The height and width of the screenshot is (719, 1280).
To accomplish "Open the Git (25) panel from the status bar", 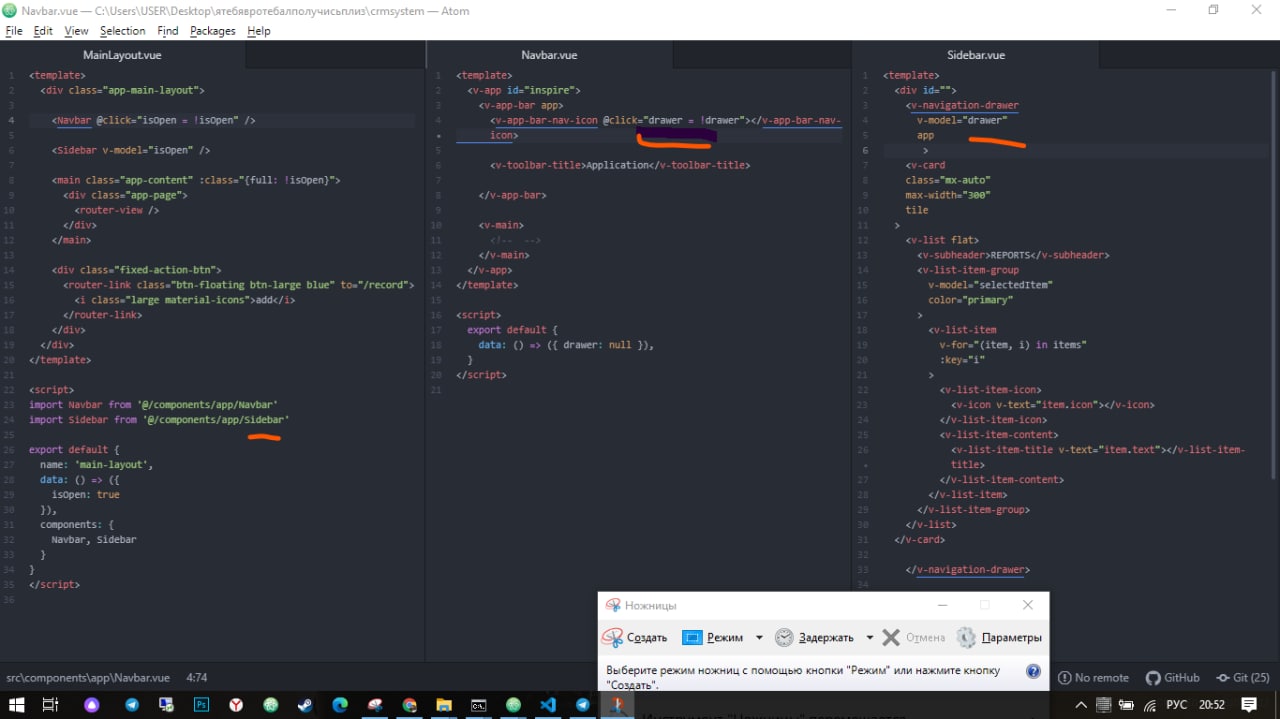I will coord(1243,677).
